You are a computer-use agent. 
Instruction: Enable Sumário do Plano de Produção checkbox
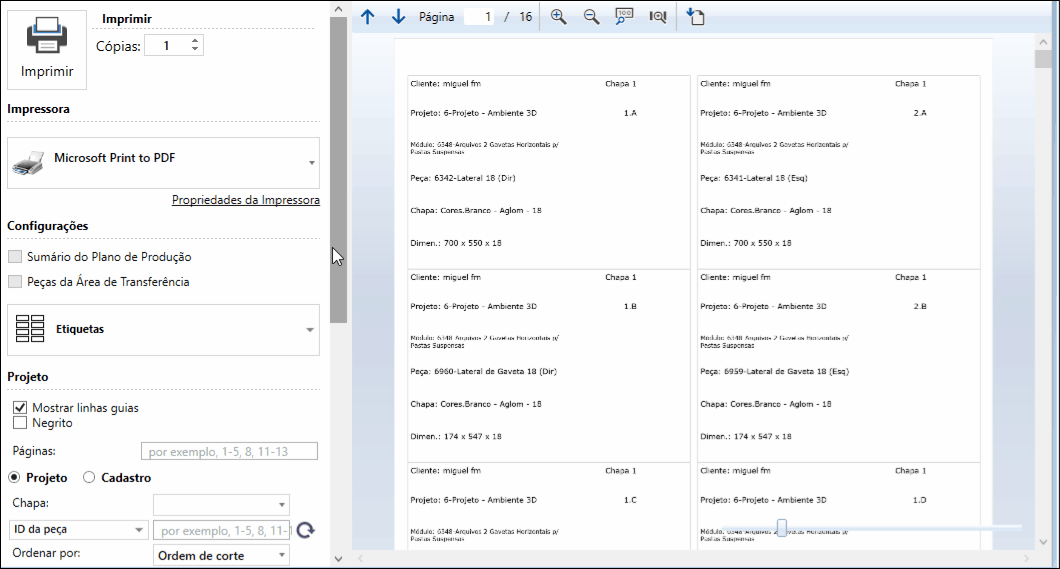pyautogui.click(x=15, y=257)
